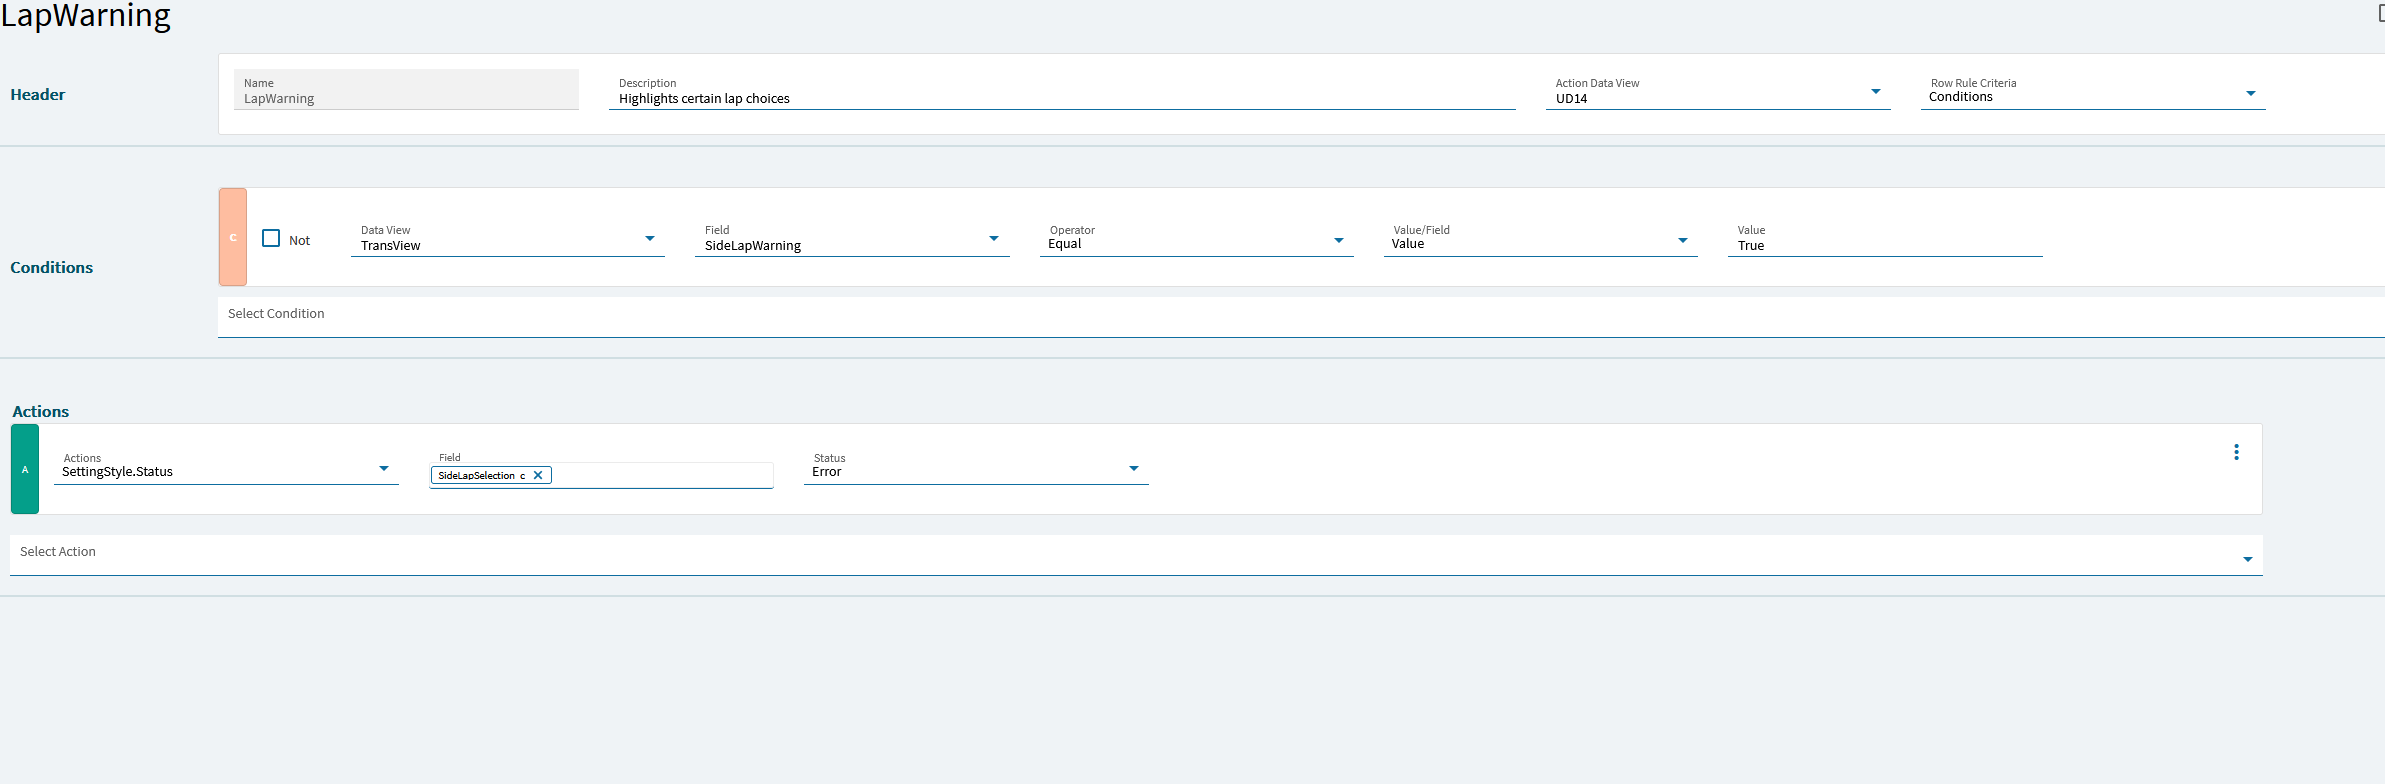Open the SettingStyle.Status Actions dropdown
2385x784 pixels.
click(384, 468)
